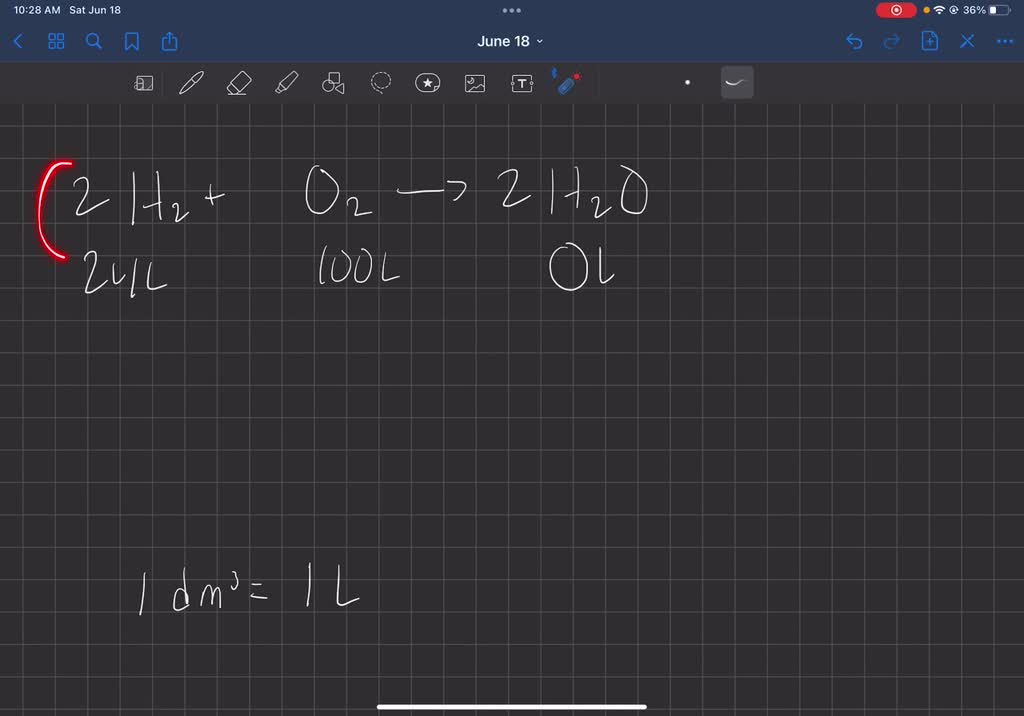1024x716 pixels.
Task: Open the Elements stickers tool
Action: [427, 83]
